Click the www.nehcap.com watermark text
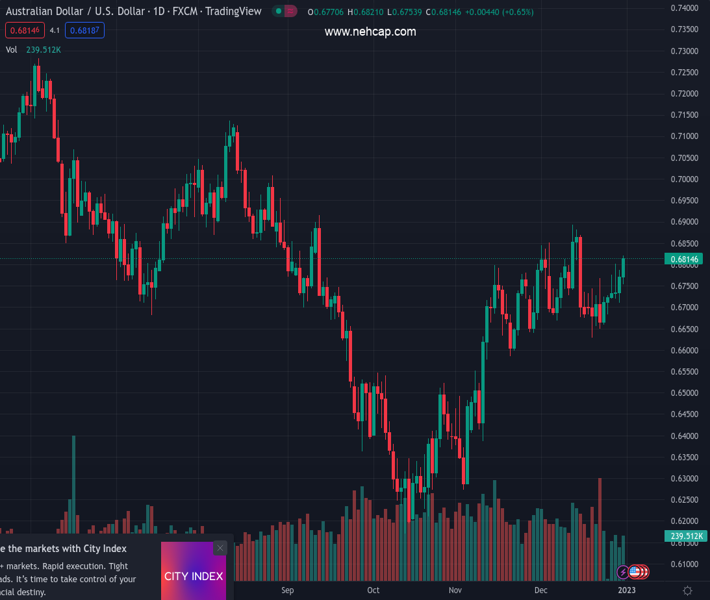Image resolution: width=710 pixels, height=600 pixels. (x=370, y=32)
